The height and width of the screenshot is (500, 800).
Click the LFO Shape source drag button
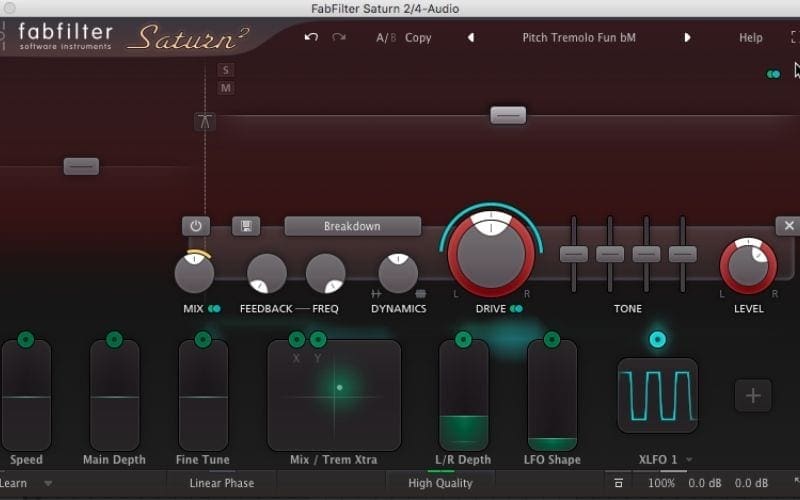(552, 339)
